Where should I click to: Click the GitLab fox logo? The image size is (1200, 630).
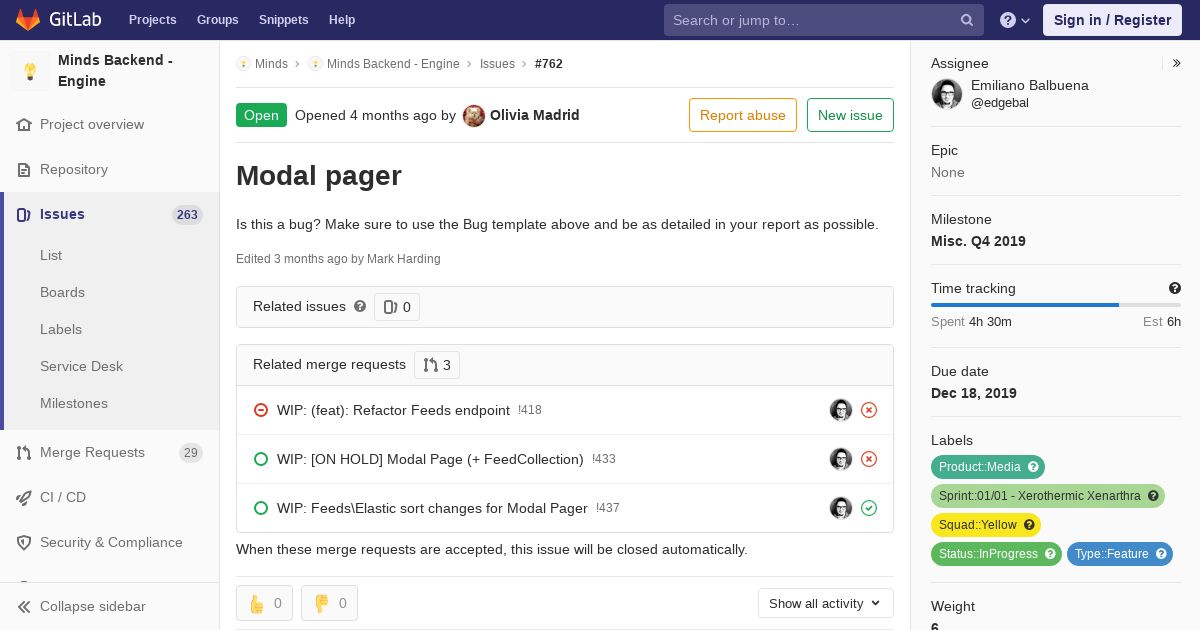coord(28,19)
